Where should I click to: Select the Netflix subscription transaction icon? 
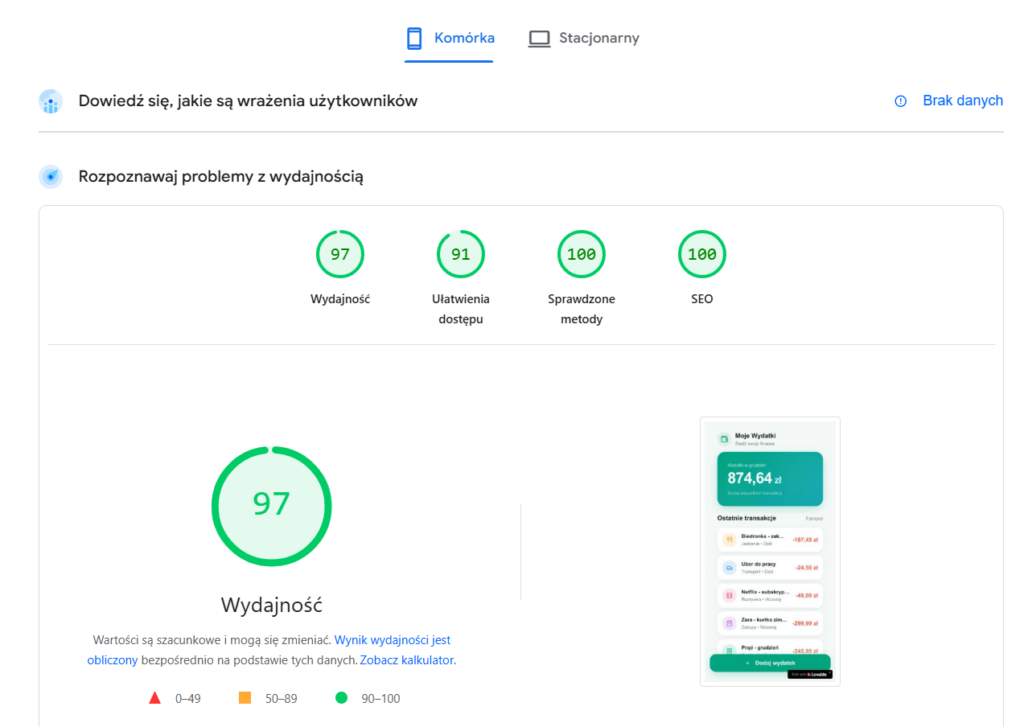(730, 594)
